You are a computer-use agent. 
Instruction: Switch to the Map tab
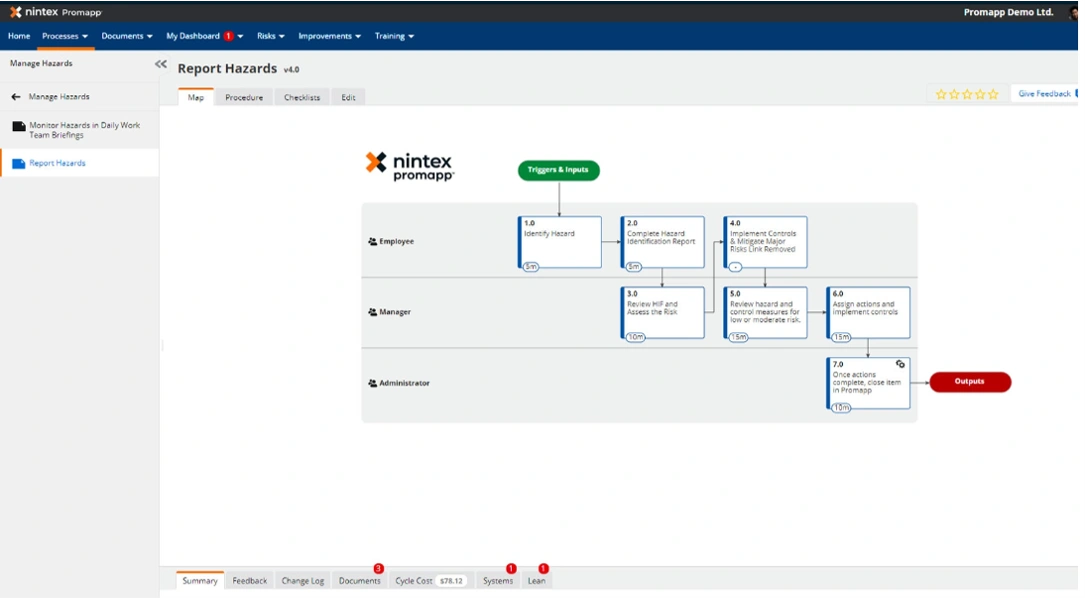pyautogui.click(x=196, y=98)
